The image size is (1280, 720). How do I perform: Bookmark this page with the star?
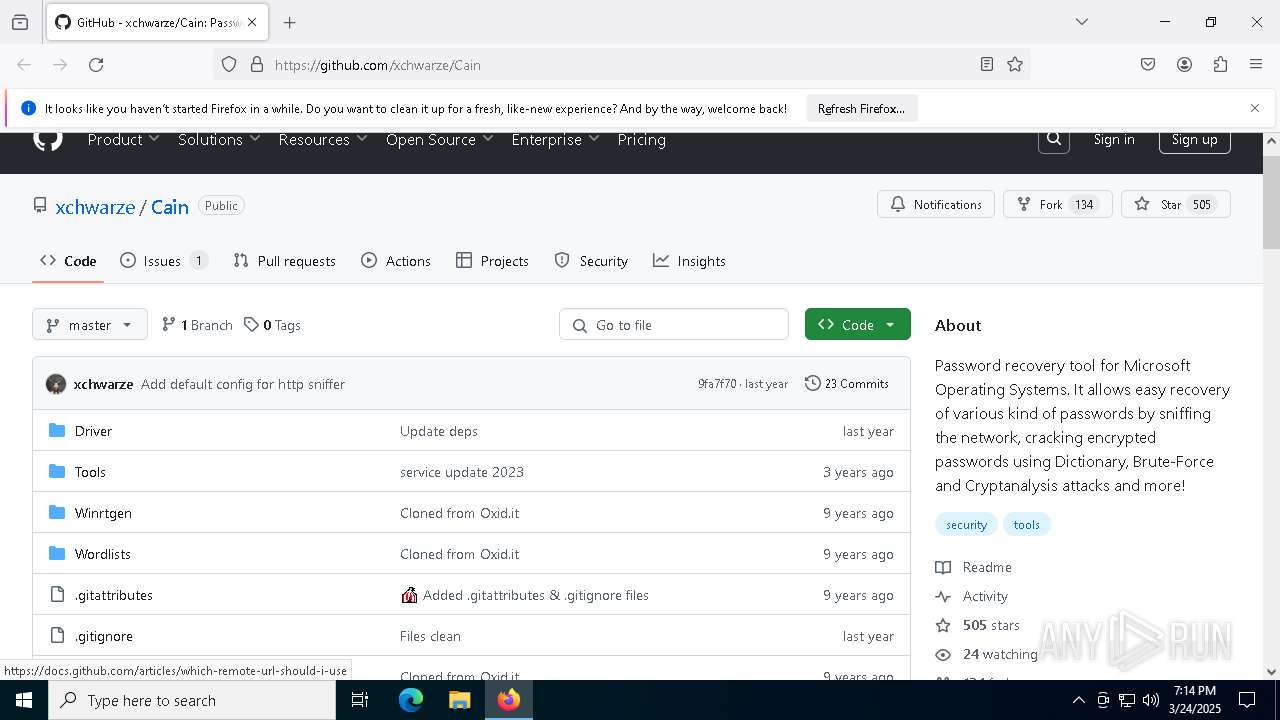pos(1015,65)
